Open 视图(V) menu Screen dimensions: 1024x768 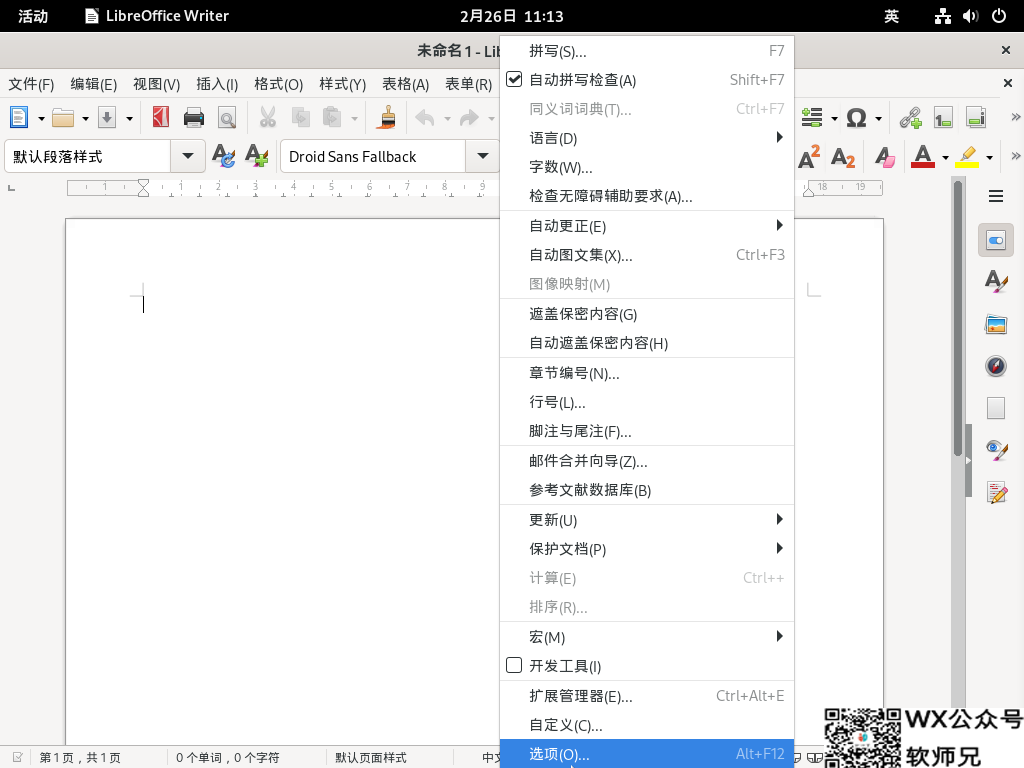(x=157, y=84)
